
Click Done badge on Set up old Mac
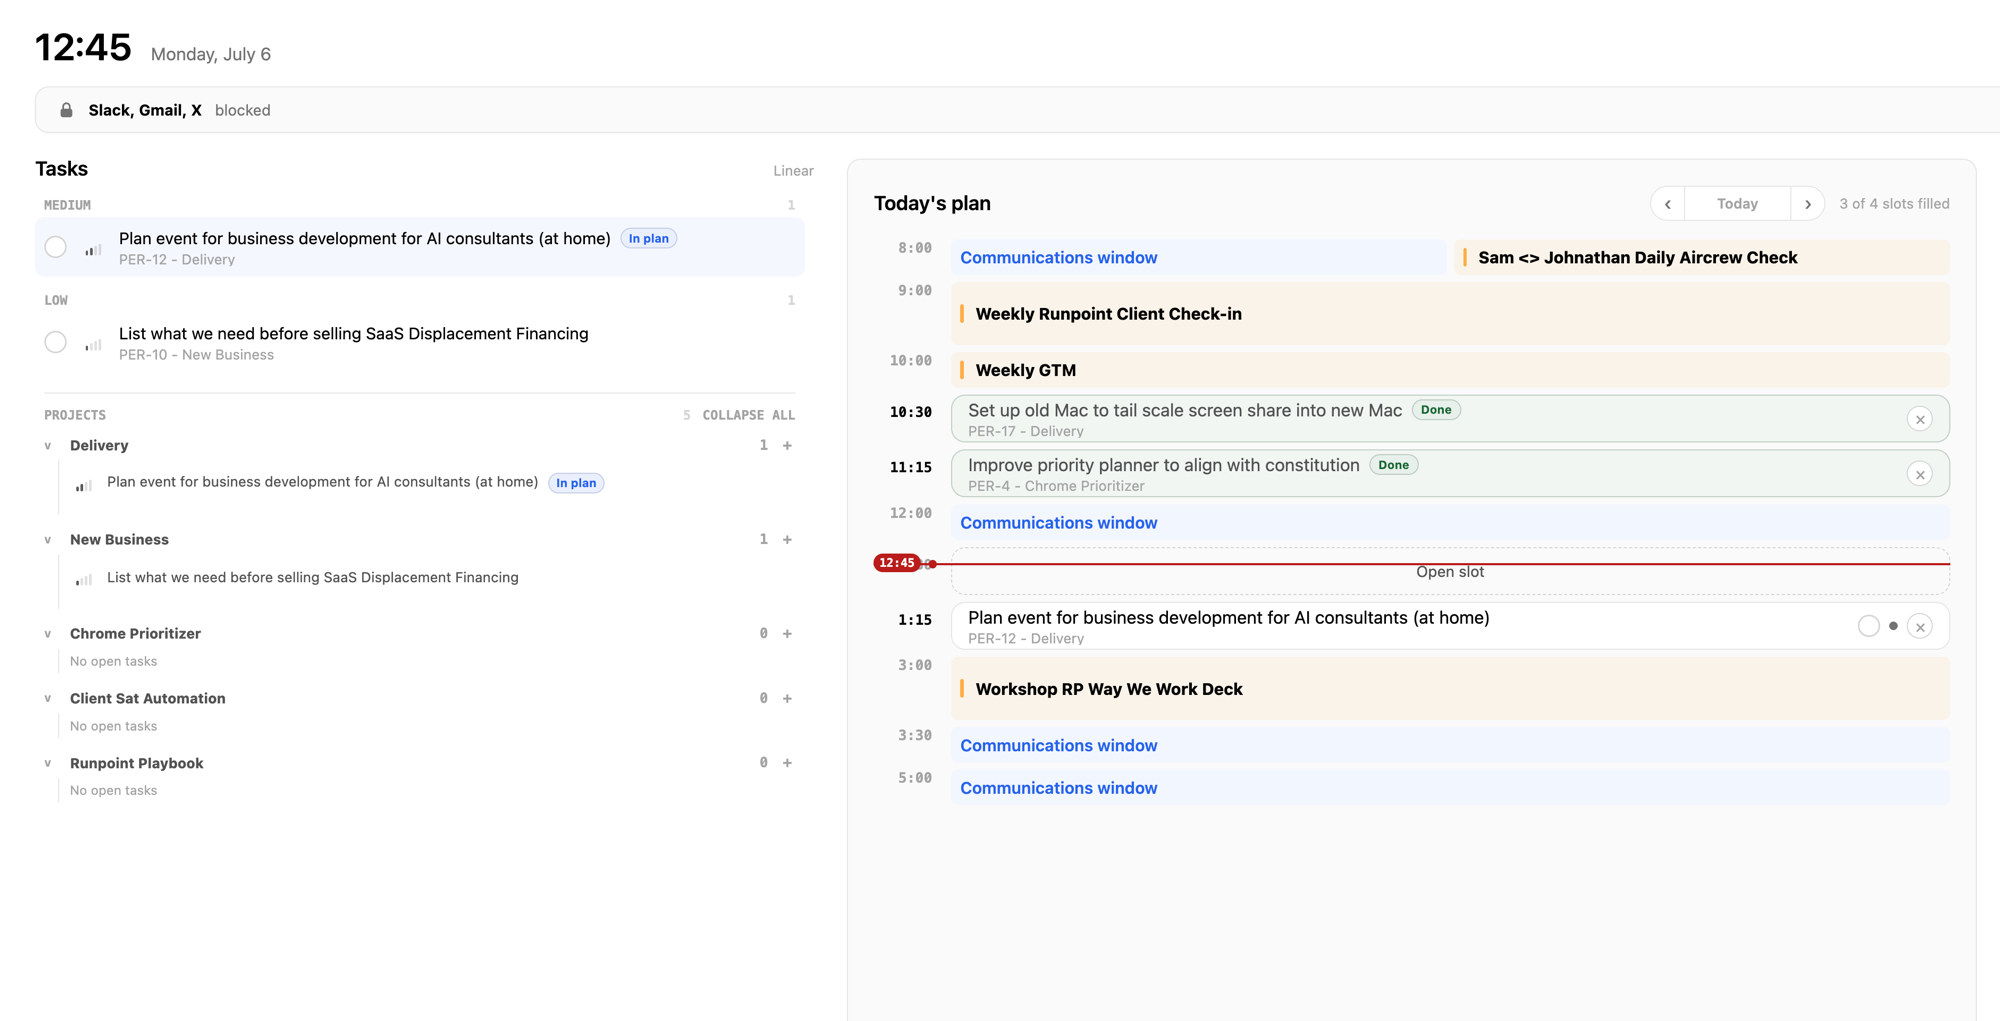tap(1436, 410)
